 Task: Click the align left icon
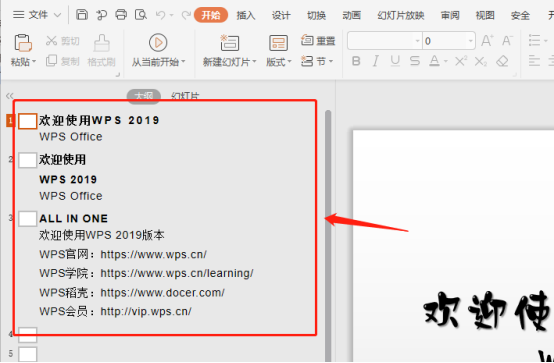click(534, 61)
